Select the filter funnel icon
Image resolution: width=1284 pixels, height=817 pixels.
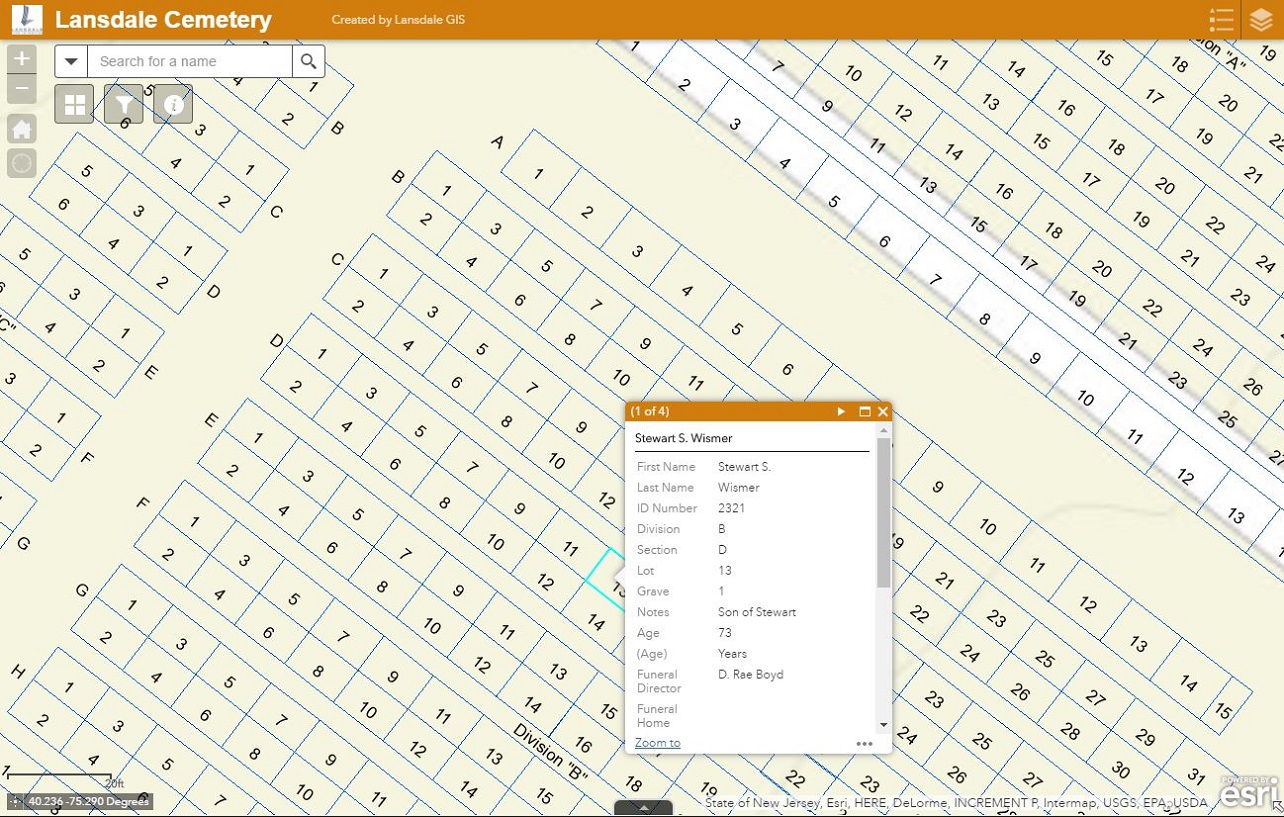123,103
